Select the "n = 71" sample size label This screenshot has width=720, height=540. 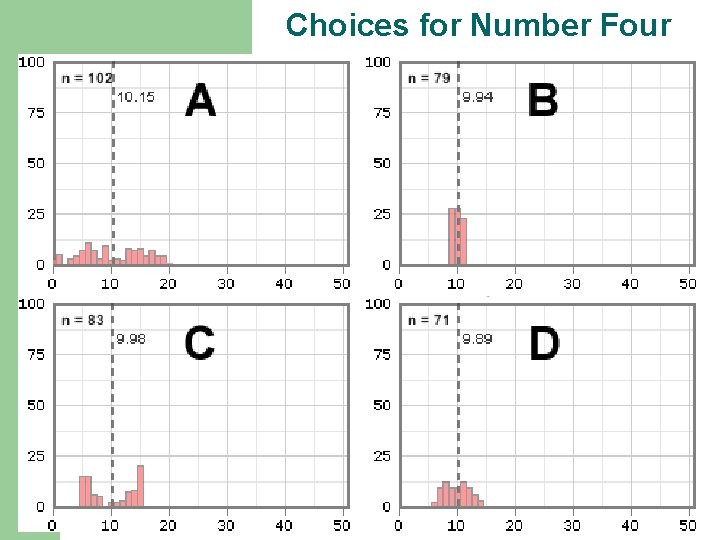pyautogui.click(x=429, y=320)
